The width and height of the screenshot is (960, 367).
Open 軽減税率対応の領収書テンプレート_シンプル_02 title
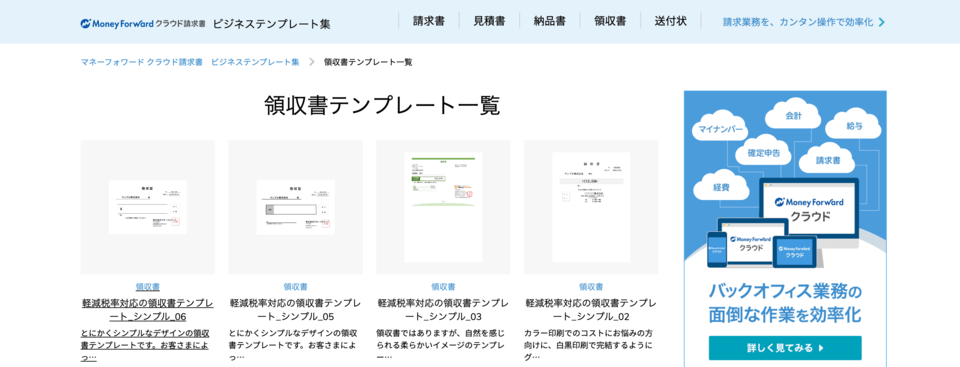pos(591,310)
